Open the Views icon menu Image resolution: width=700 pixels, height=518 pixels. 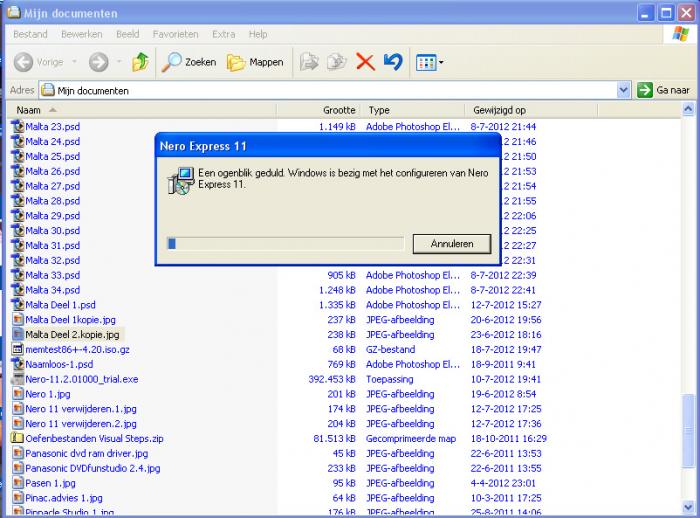pos(429,63)
